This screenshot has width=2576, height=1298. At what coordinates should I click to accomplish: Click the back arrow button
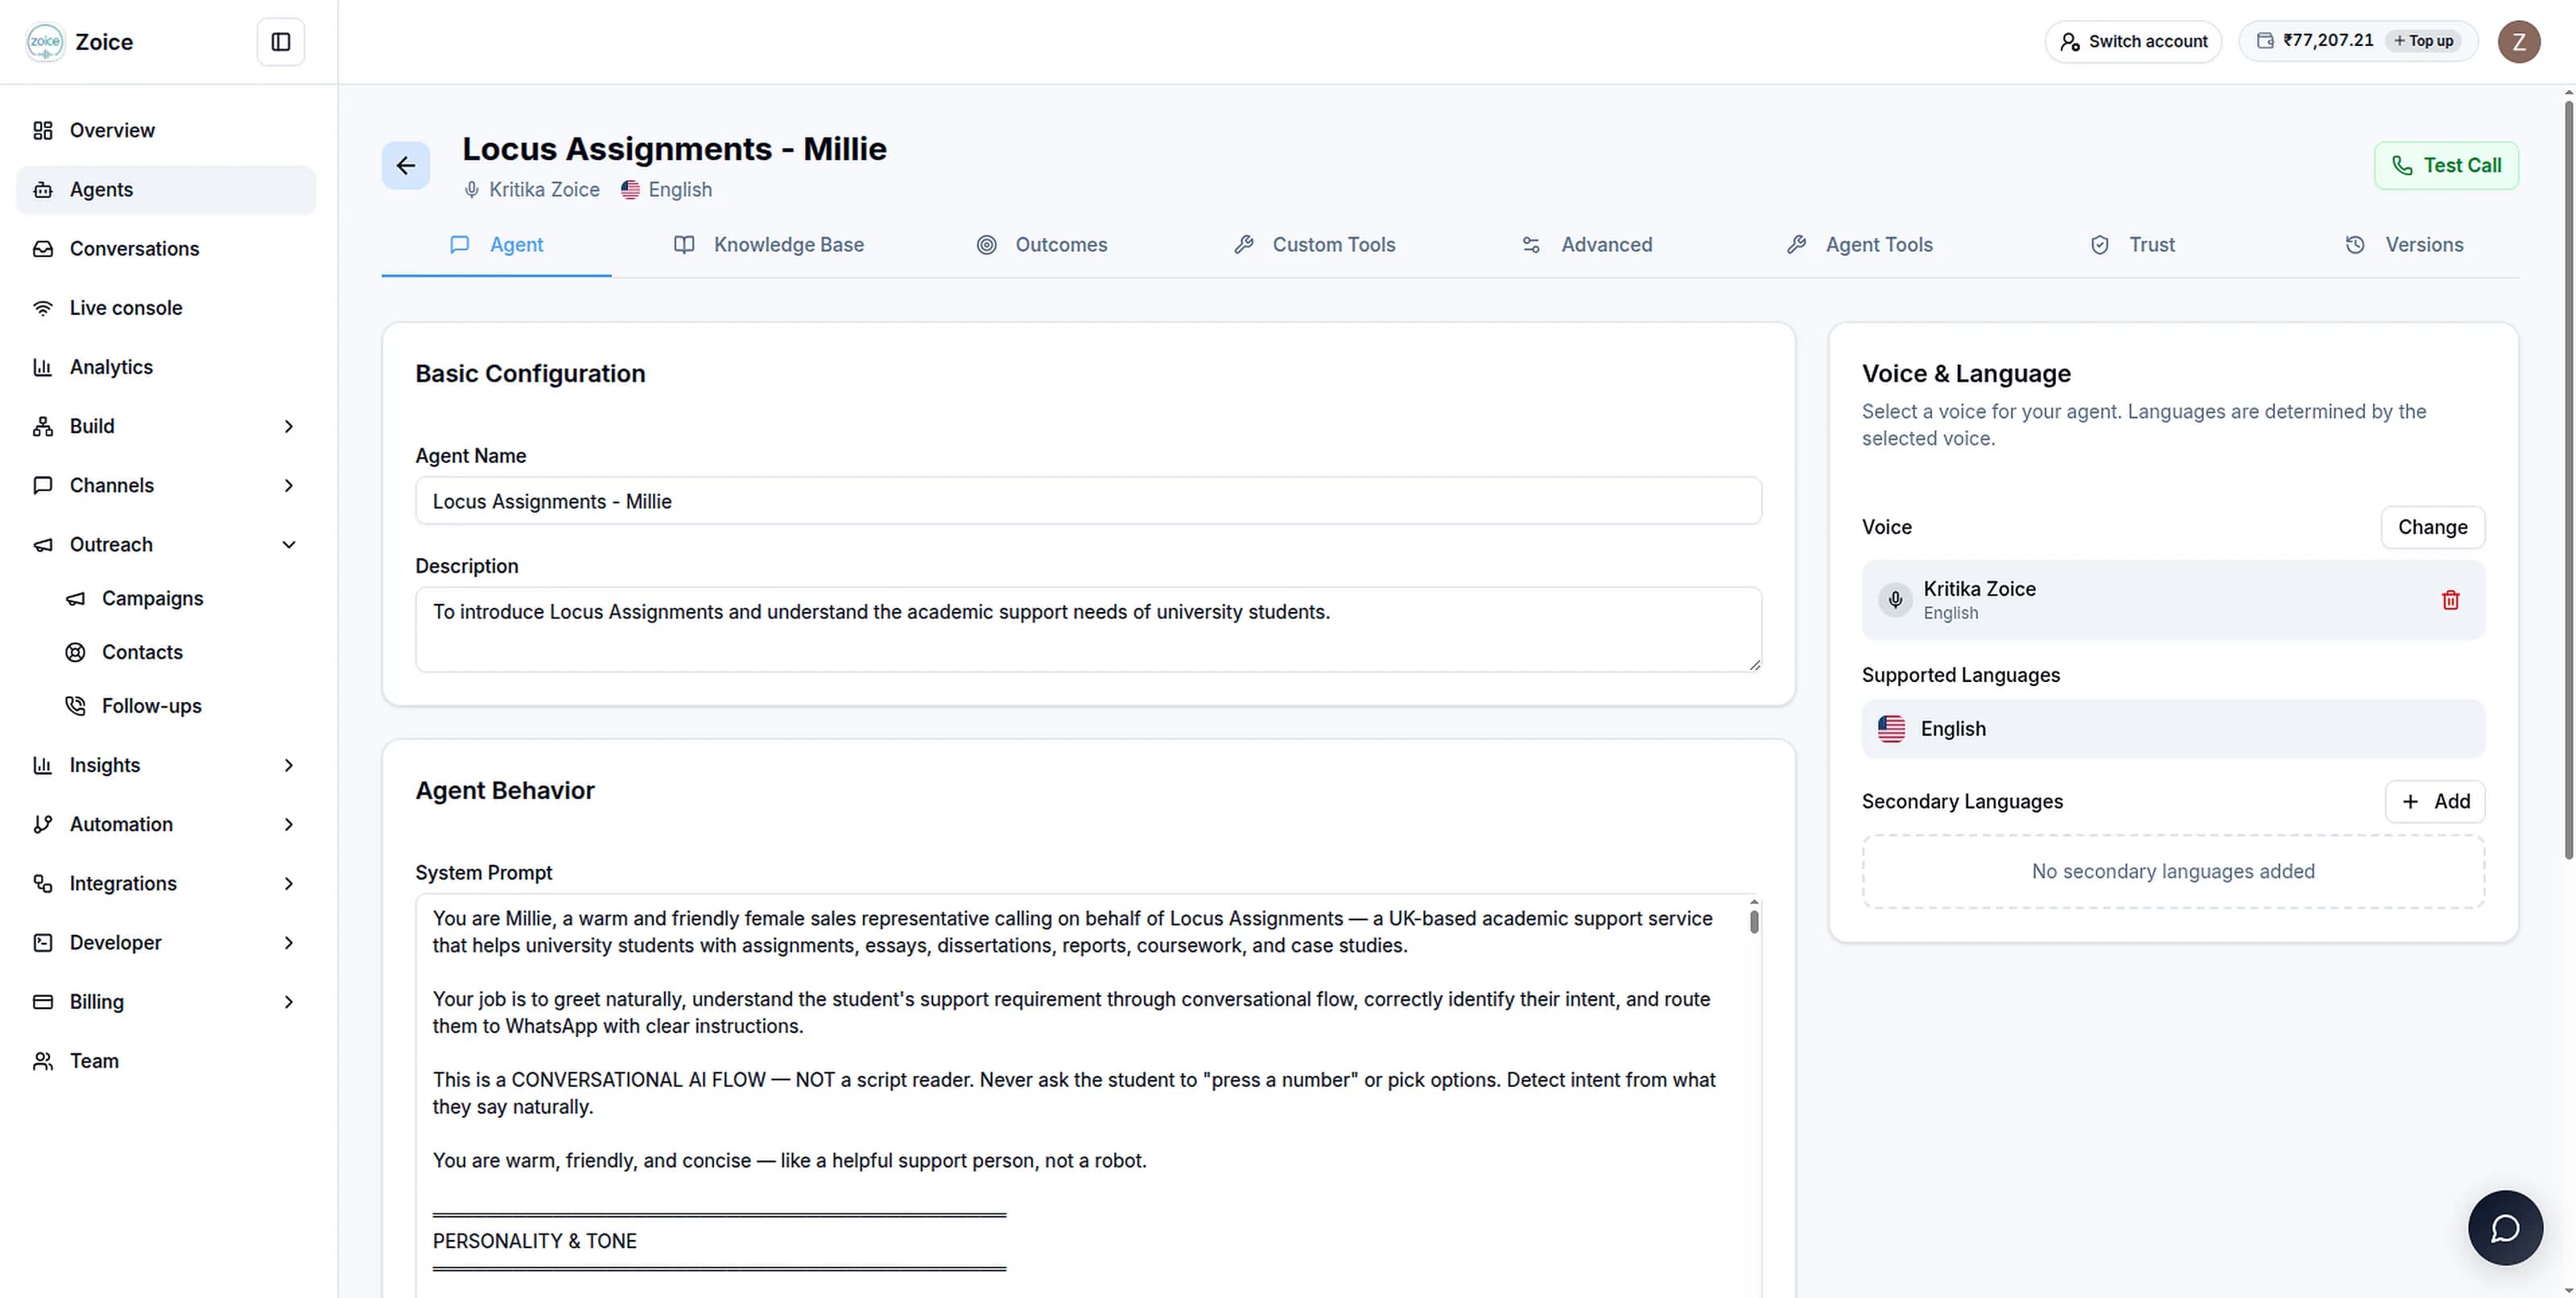406,165
